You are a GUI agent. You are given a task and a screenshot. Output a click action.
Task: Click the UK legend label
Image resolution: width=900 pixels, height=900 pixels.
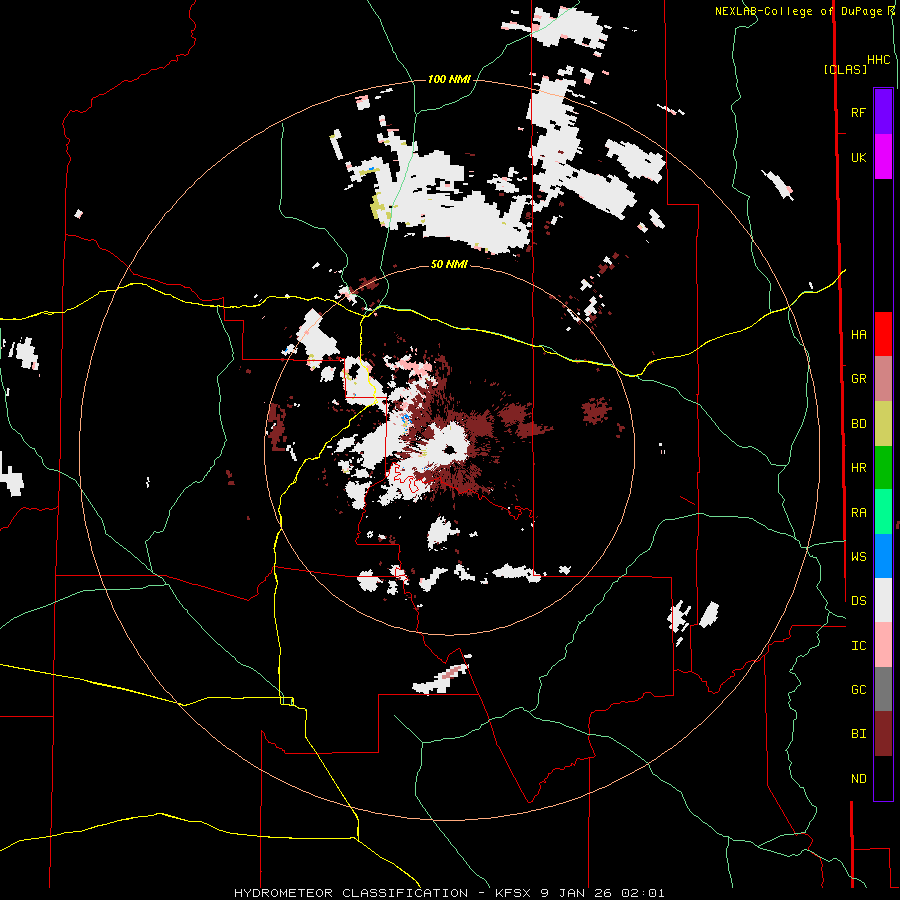pyautogui.click(x=858, y=157)
